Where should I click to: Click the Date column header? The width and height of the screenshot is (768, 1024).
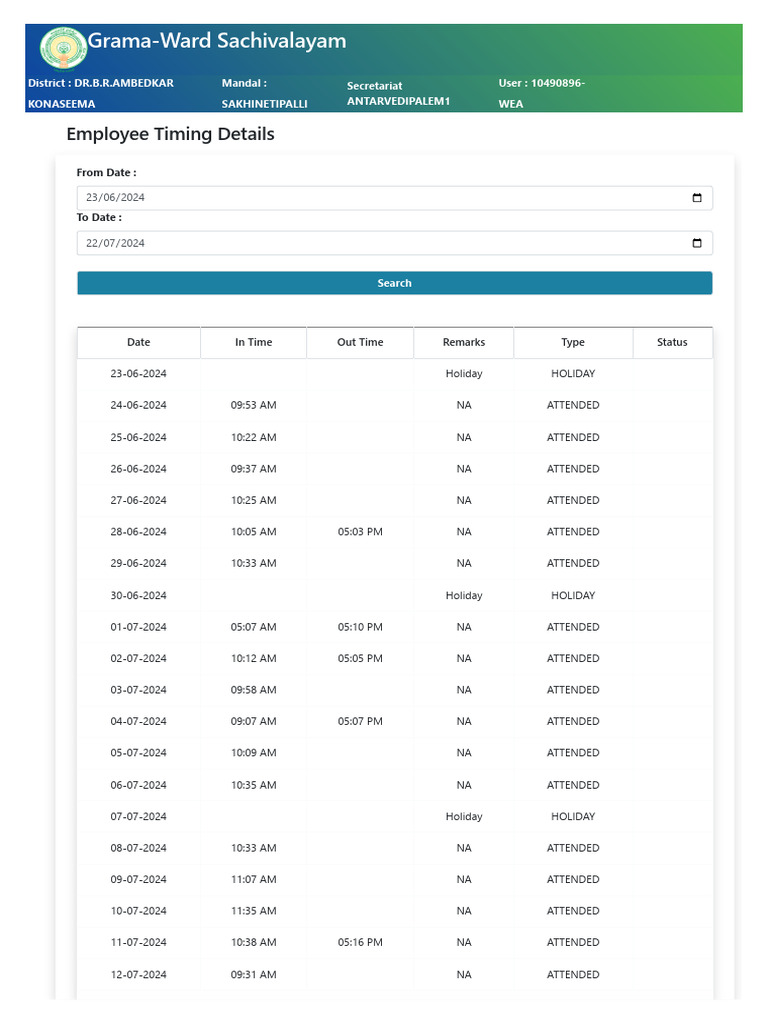[x=138, y=342]
